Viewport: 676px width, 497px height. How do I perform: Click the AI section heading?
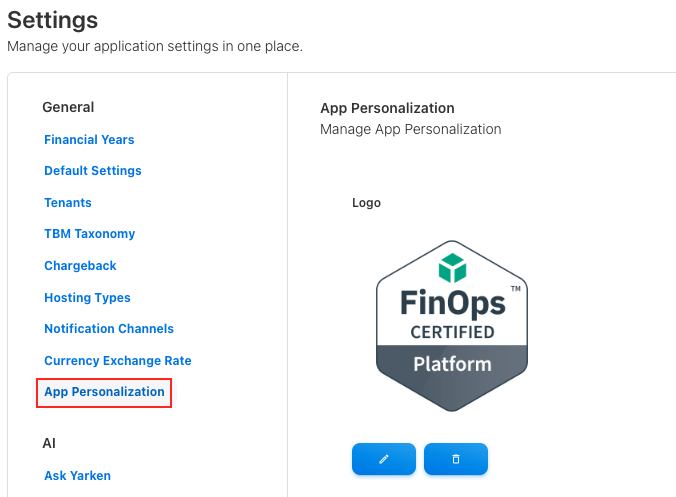(x=49, y=442)
